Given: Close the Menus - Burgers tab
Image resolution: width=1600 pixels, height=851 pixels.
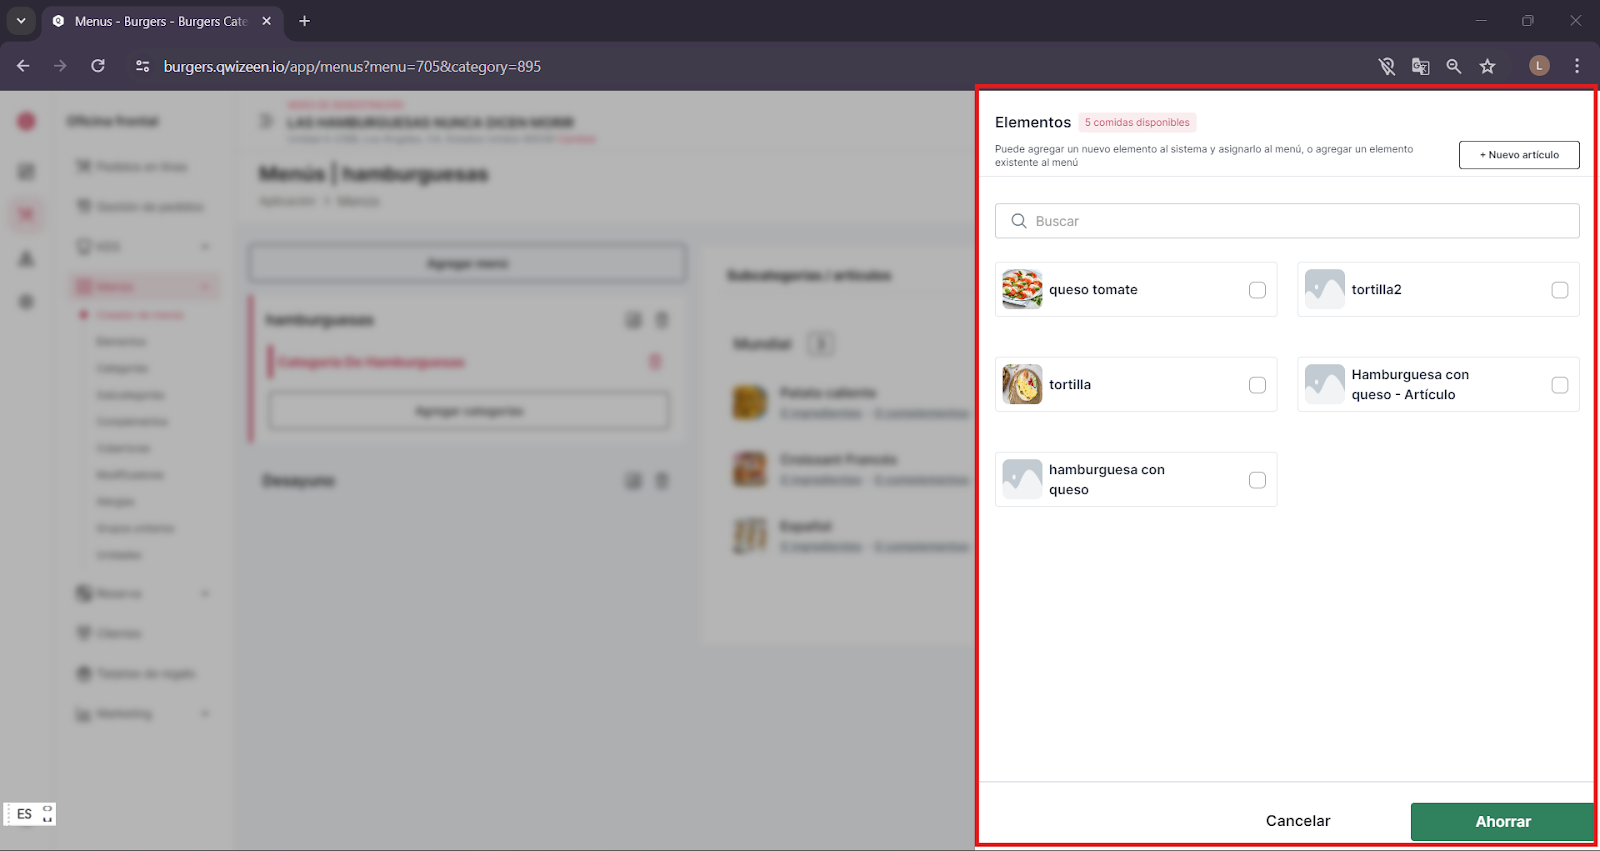Looking at the screenshot, I should pyautogui.click(x=266, y=21).
